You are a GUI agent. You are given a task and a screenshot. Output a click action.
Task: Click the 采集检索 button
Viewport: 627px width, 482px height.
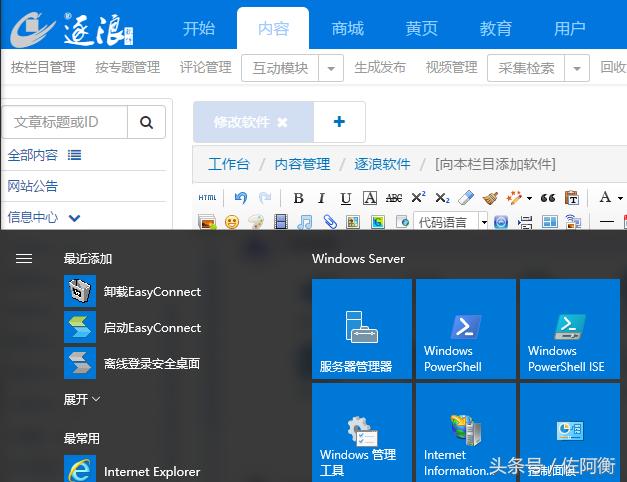coord(526,68)
